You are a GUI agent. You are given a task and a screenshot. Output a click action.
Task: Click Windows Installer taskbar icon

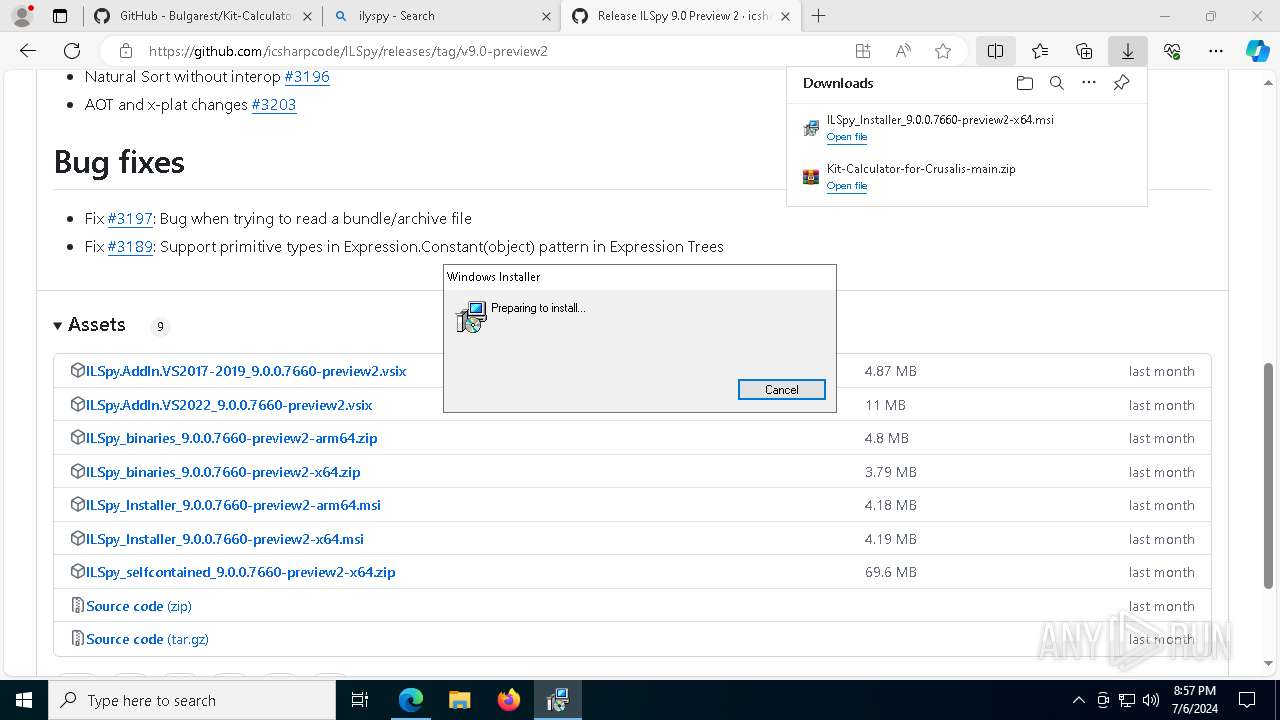[x=558, y=700]
